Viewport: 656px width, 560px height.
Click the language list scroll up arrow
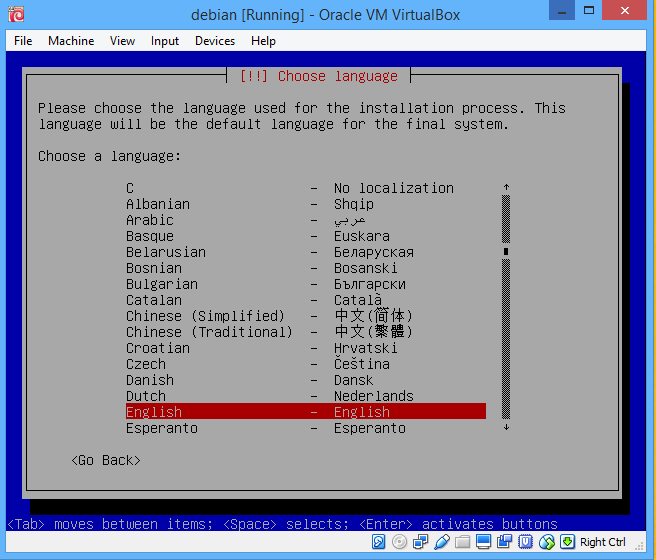tap(506, 187)
